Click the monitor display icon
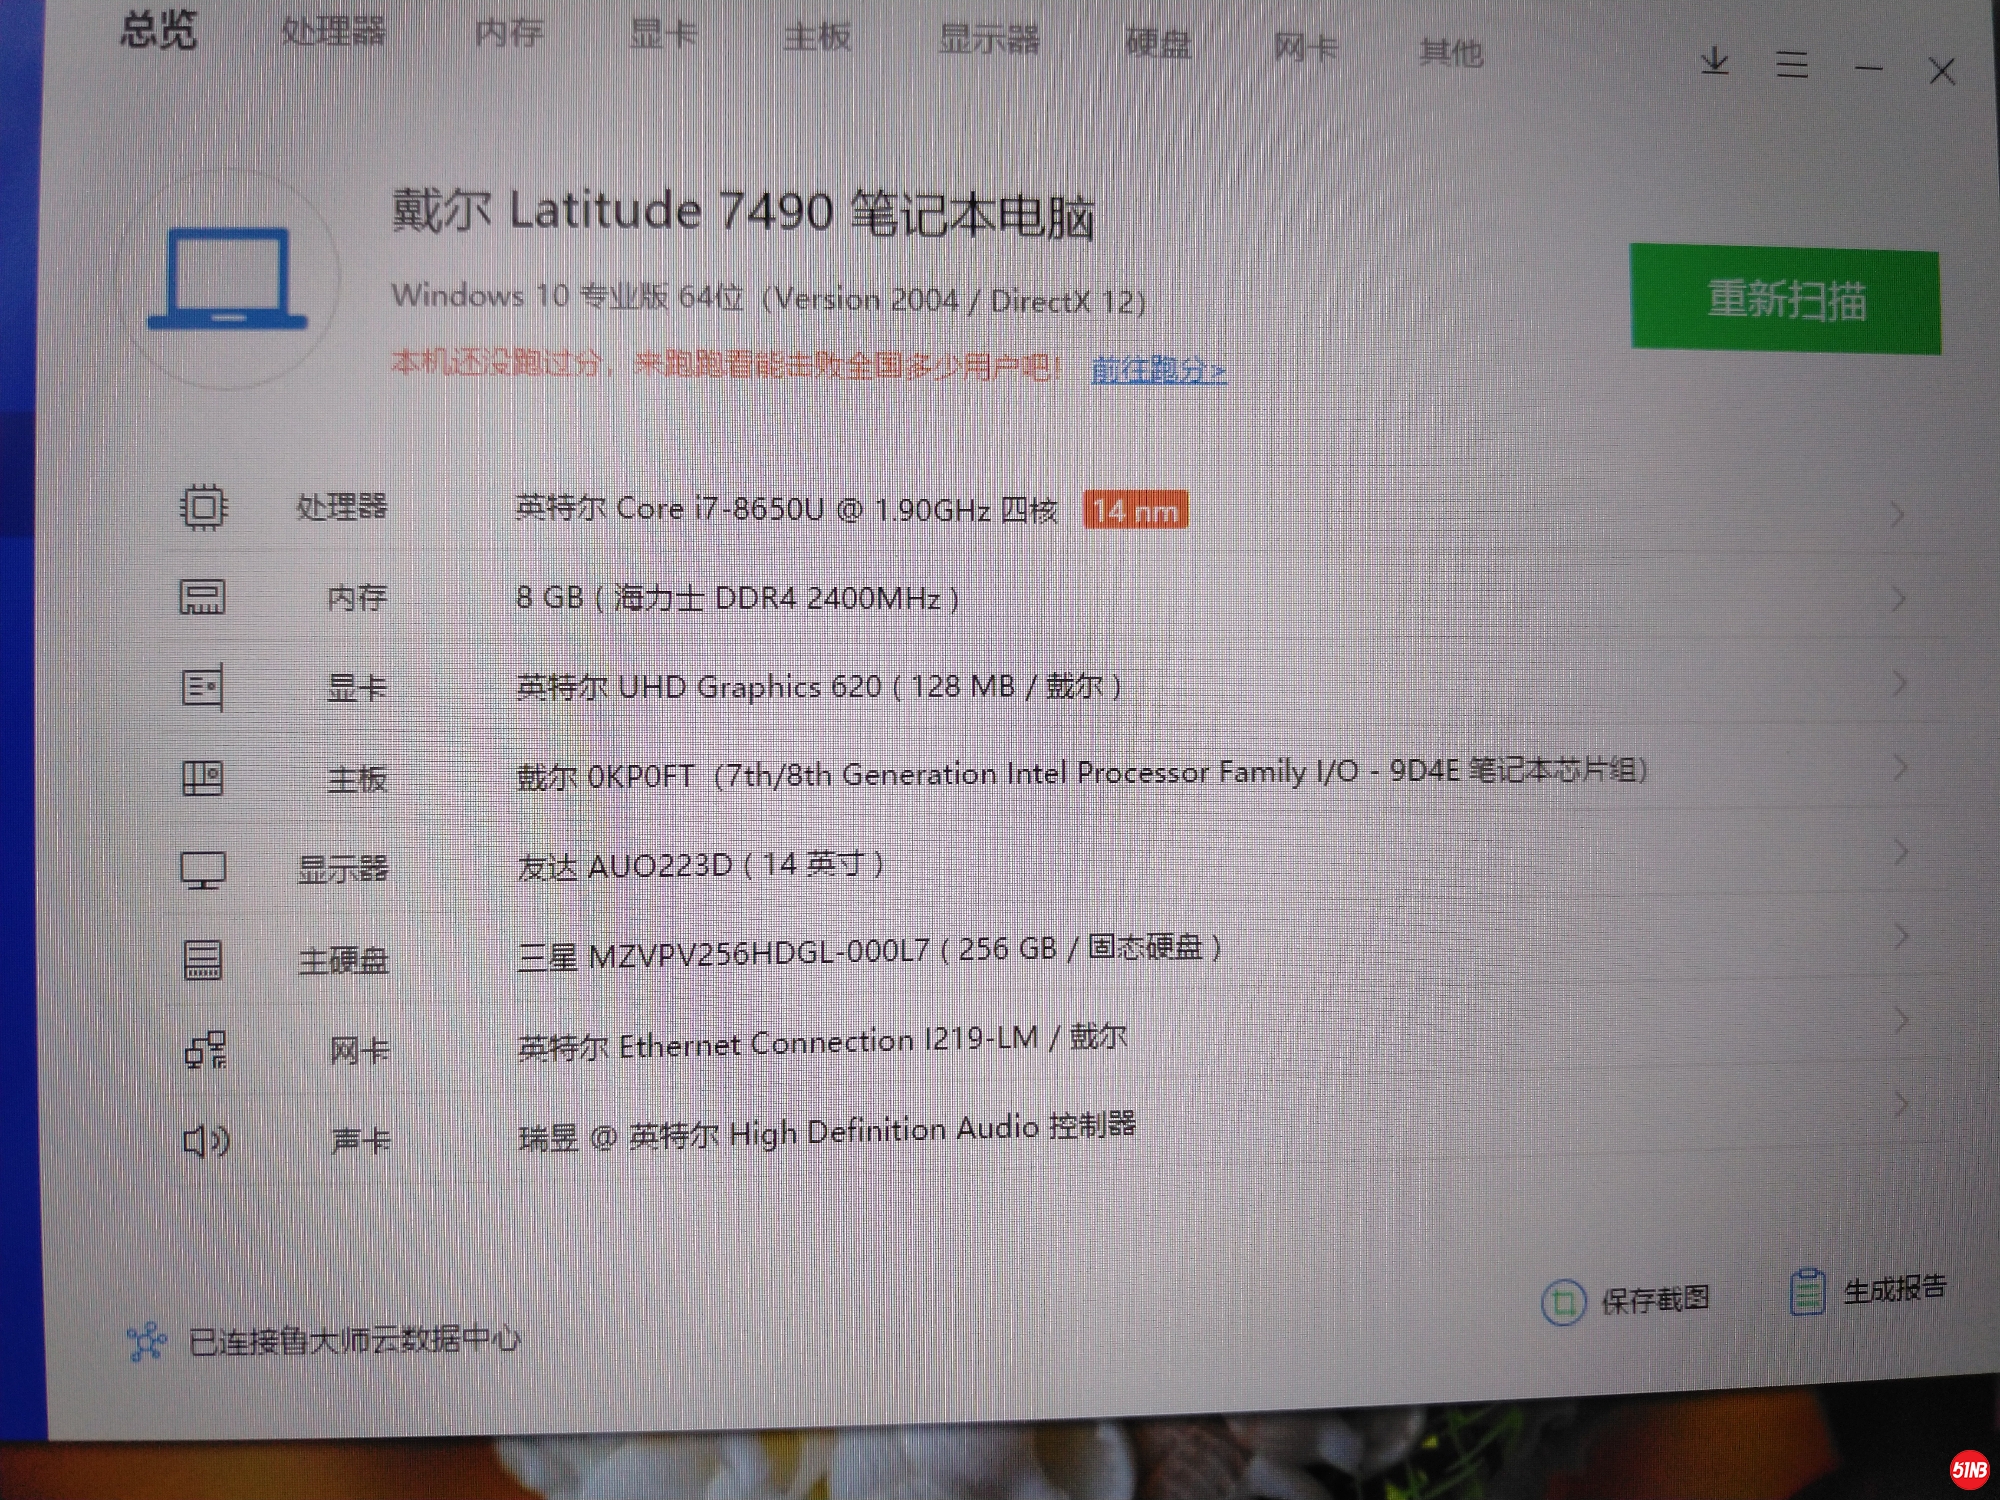The width and height of the screenshot is (2000, 1500). click(x=203, y=870)
